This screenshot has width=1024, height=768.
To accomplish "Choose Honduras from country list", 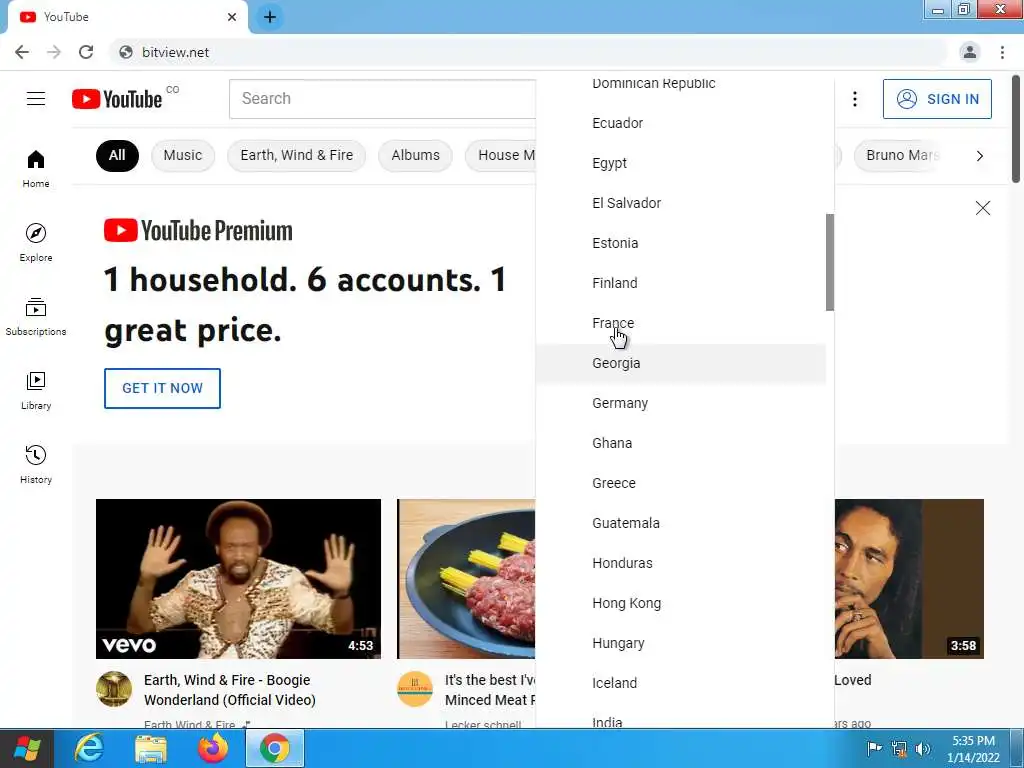I will click(680, 563).
